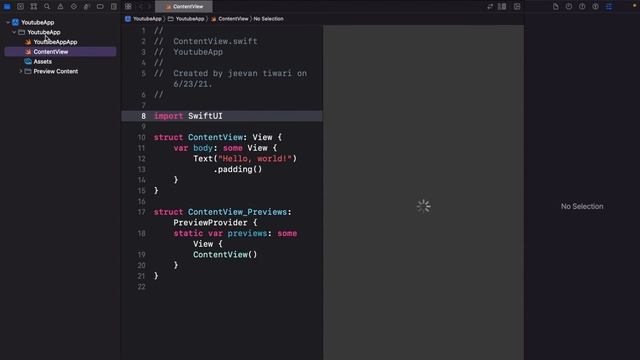Click the .padding() modifier
Image resolution: width=640 pixels, height=360 pixels.
tap(238, 169)
